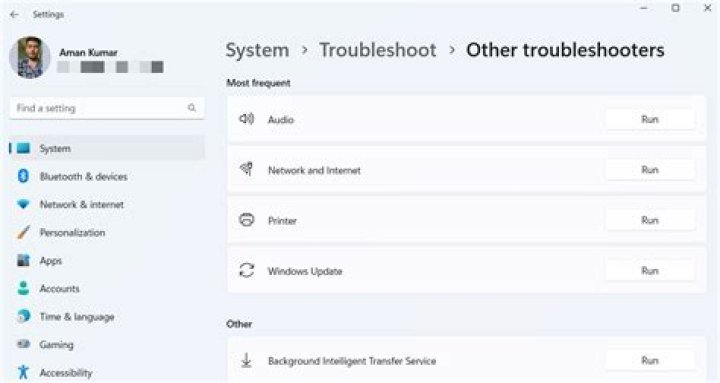Click the Other troubleshooters heading
720x383 pixels.
click(x=565, y=50)
